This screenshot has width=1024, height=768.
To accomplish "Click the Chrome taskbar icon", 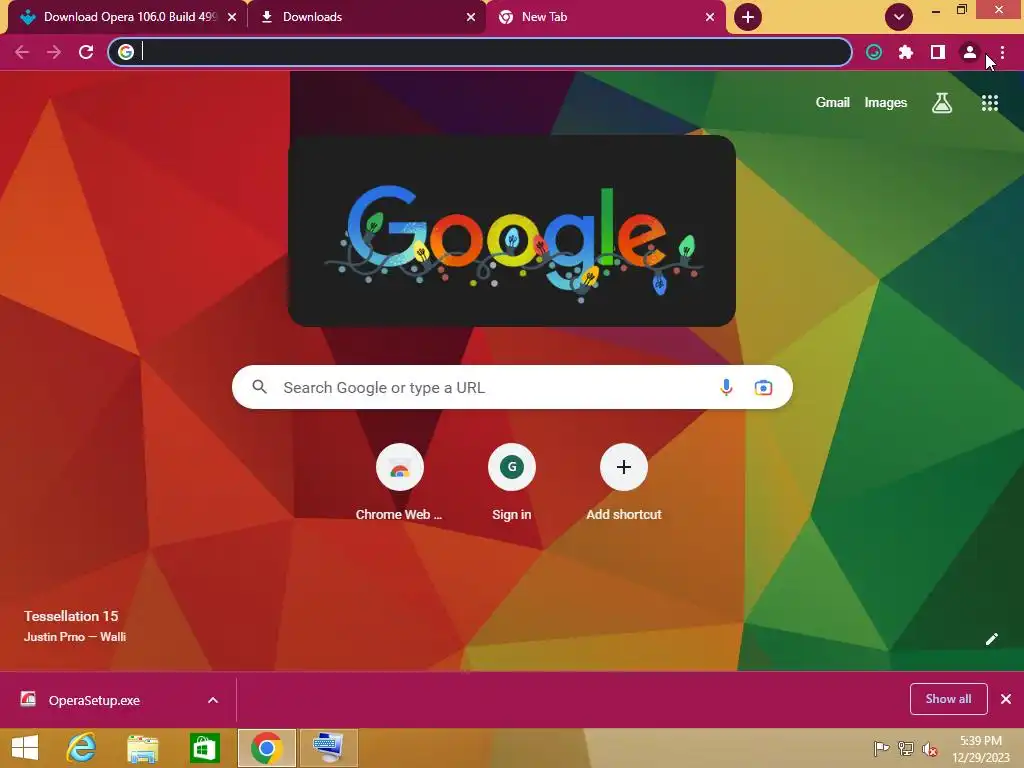I will 266,748.
